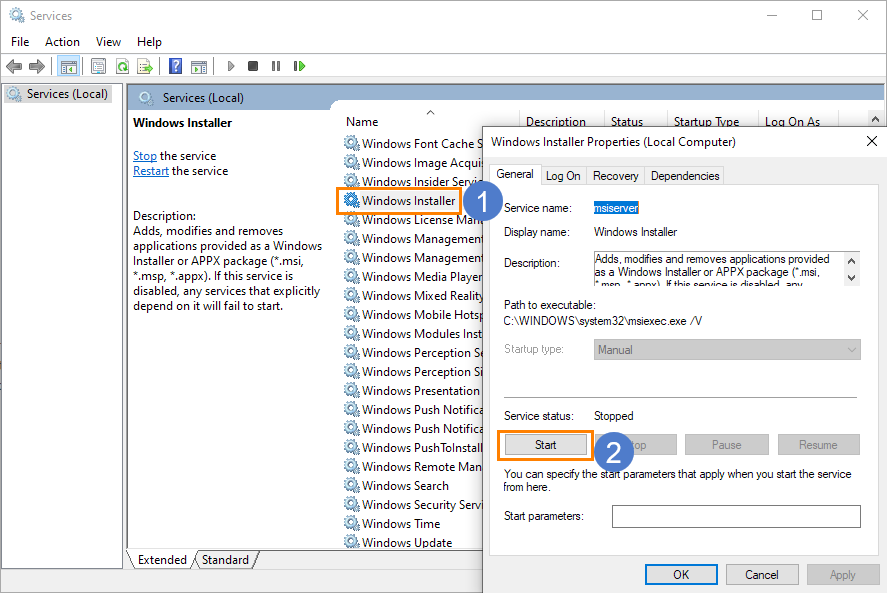This screenshot has height=593, width=887.
Task: Switch to the Recovery tab
Action: coord(615,176)
